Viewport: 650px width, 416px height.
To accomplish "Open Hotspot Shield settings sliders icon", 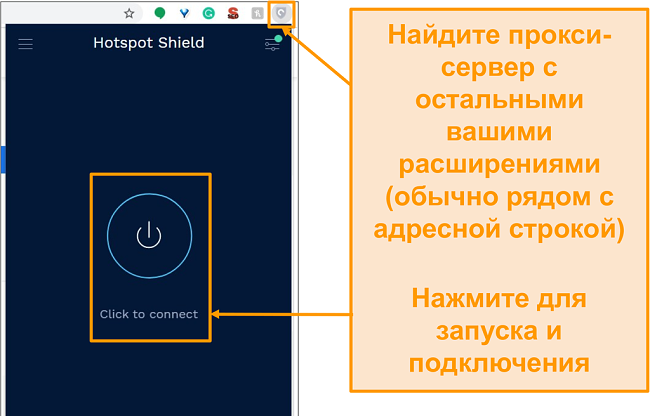I will [273, 44].
